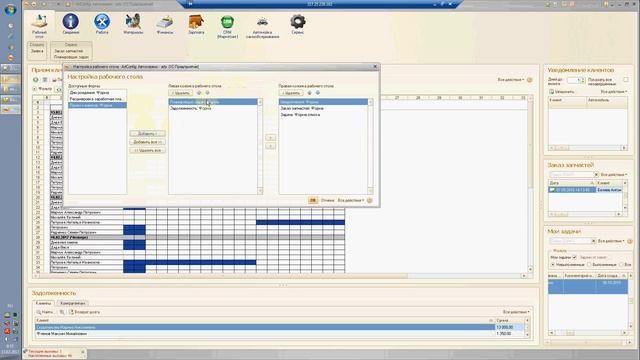Switch to the Клиенты tab
Screen dimensions: 640x360
click(43, 303)
